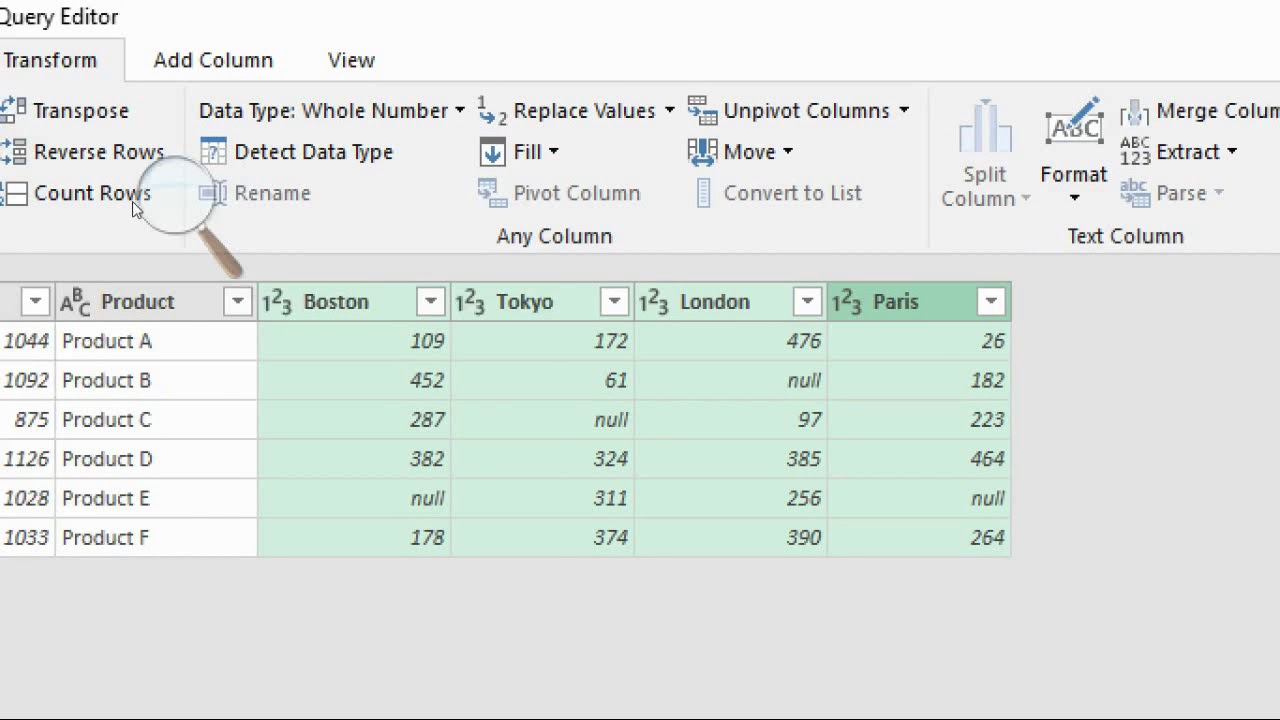
Task: Open the Data Type dropdown
Action: coord(458,111)
